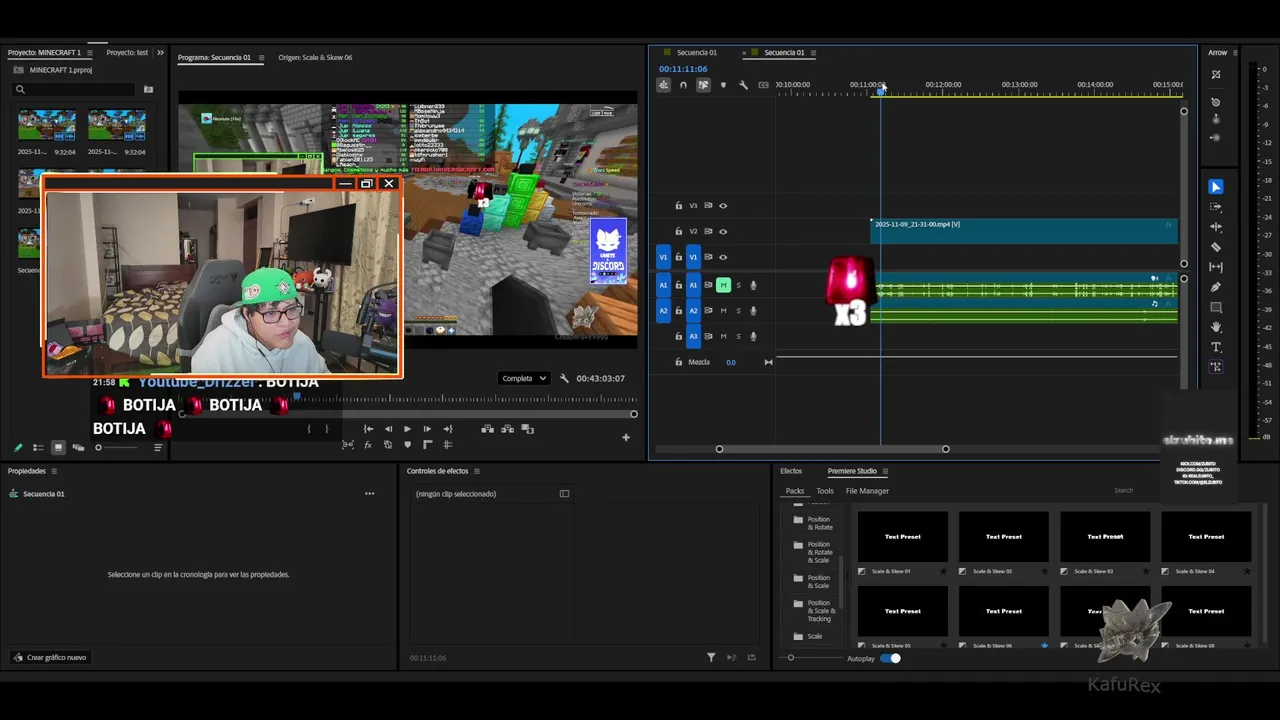1280x720 pixels.
Task: Open the Program monitor button editor plus
Action: (626, 437)
